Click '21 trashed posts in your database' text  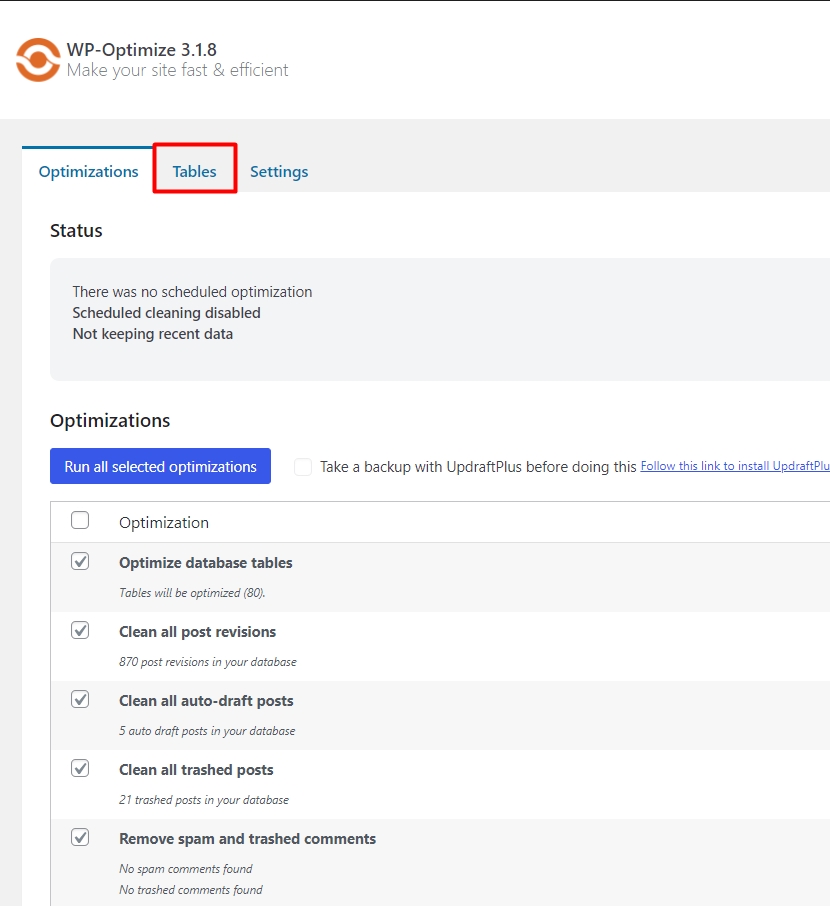click(x=204, y=800)
